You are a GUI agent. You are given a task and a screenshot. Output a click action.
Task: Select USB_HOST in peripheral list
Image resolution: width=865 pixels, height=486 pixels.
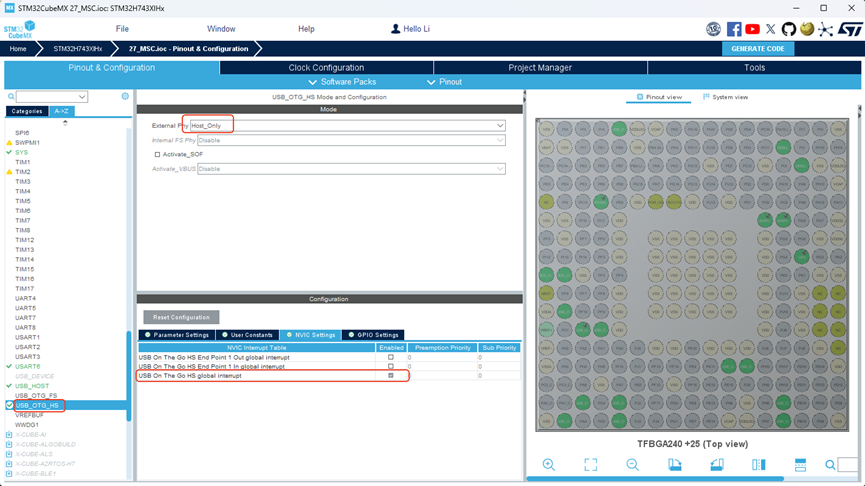click(32, 386)
